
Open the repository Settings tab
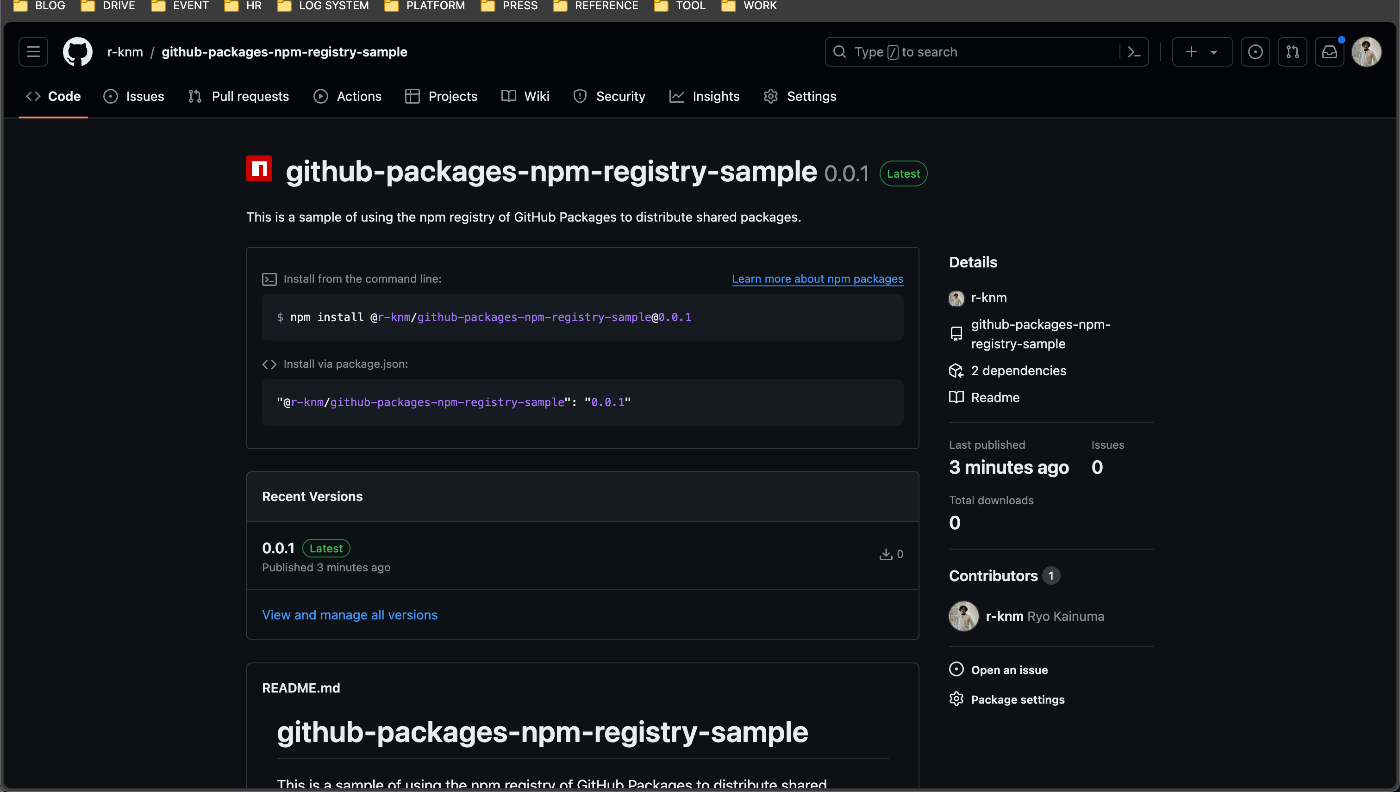800,96
